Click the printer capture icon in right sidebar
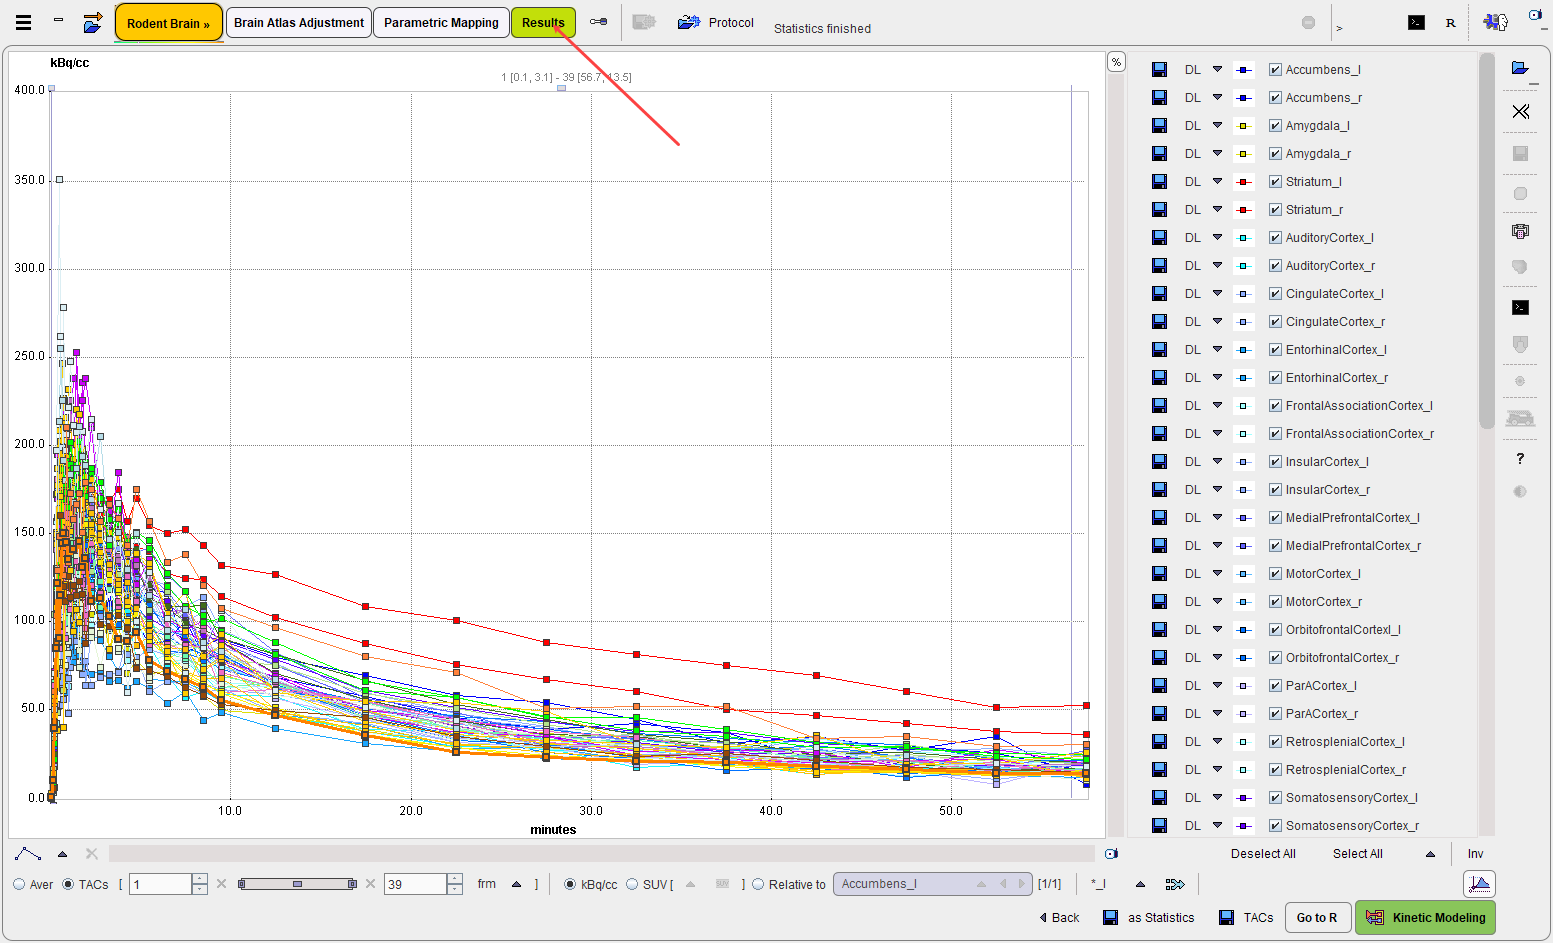The image size is (1553, 943). click(x=1520, y=231)
